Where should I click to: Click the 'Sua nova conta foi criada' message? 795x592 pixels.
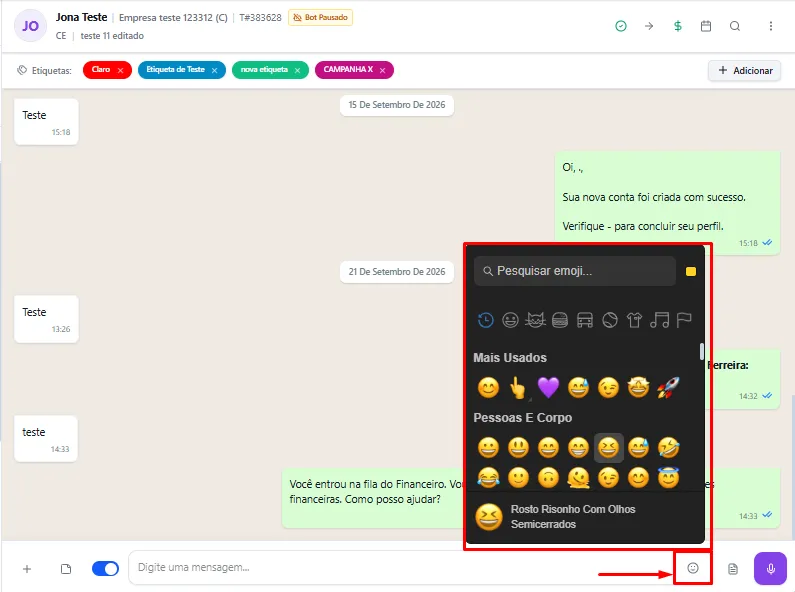(667, 203)
